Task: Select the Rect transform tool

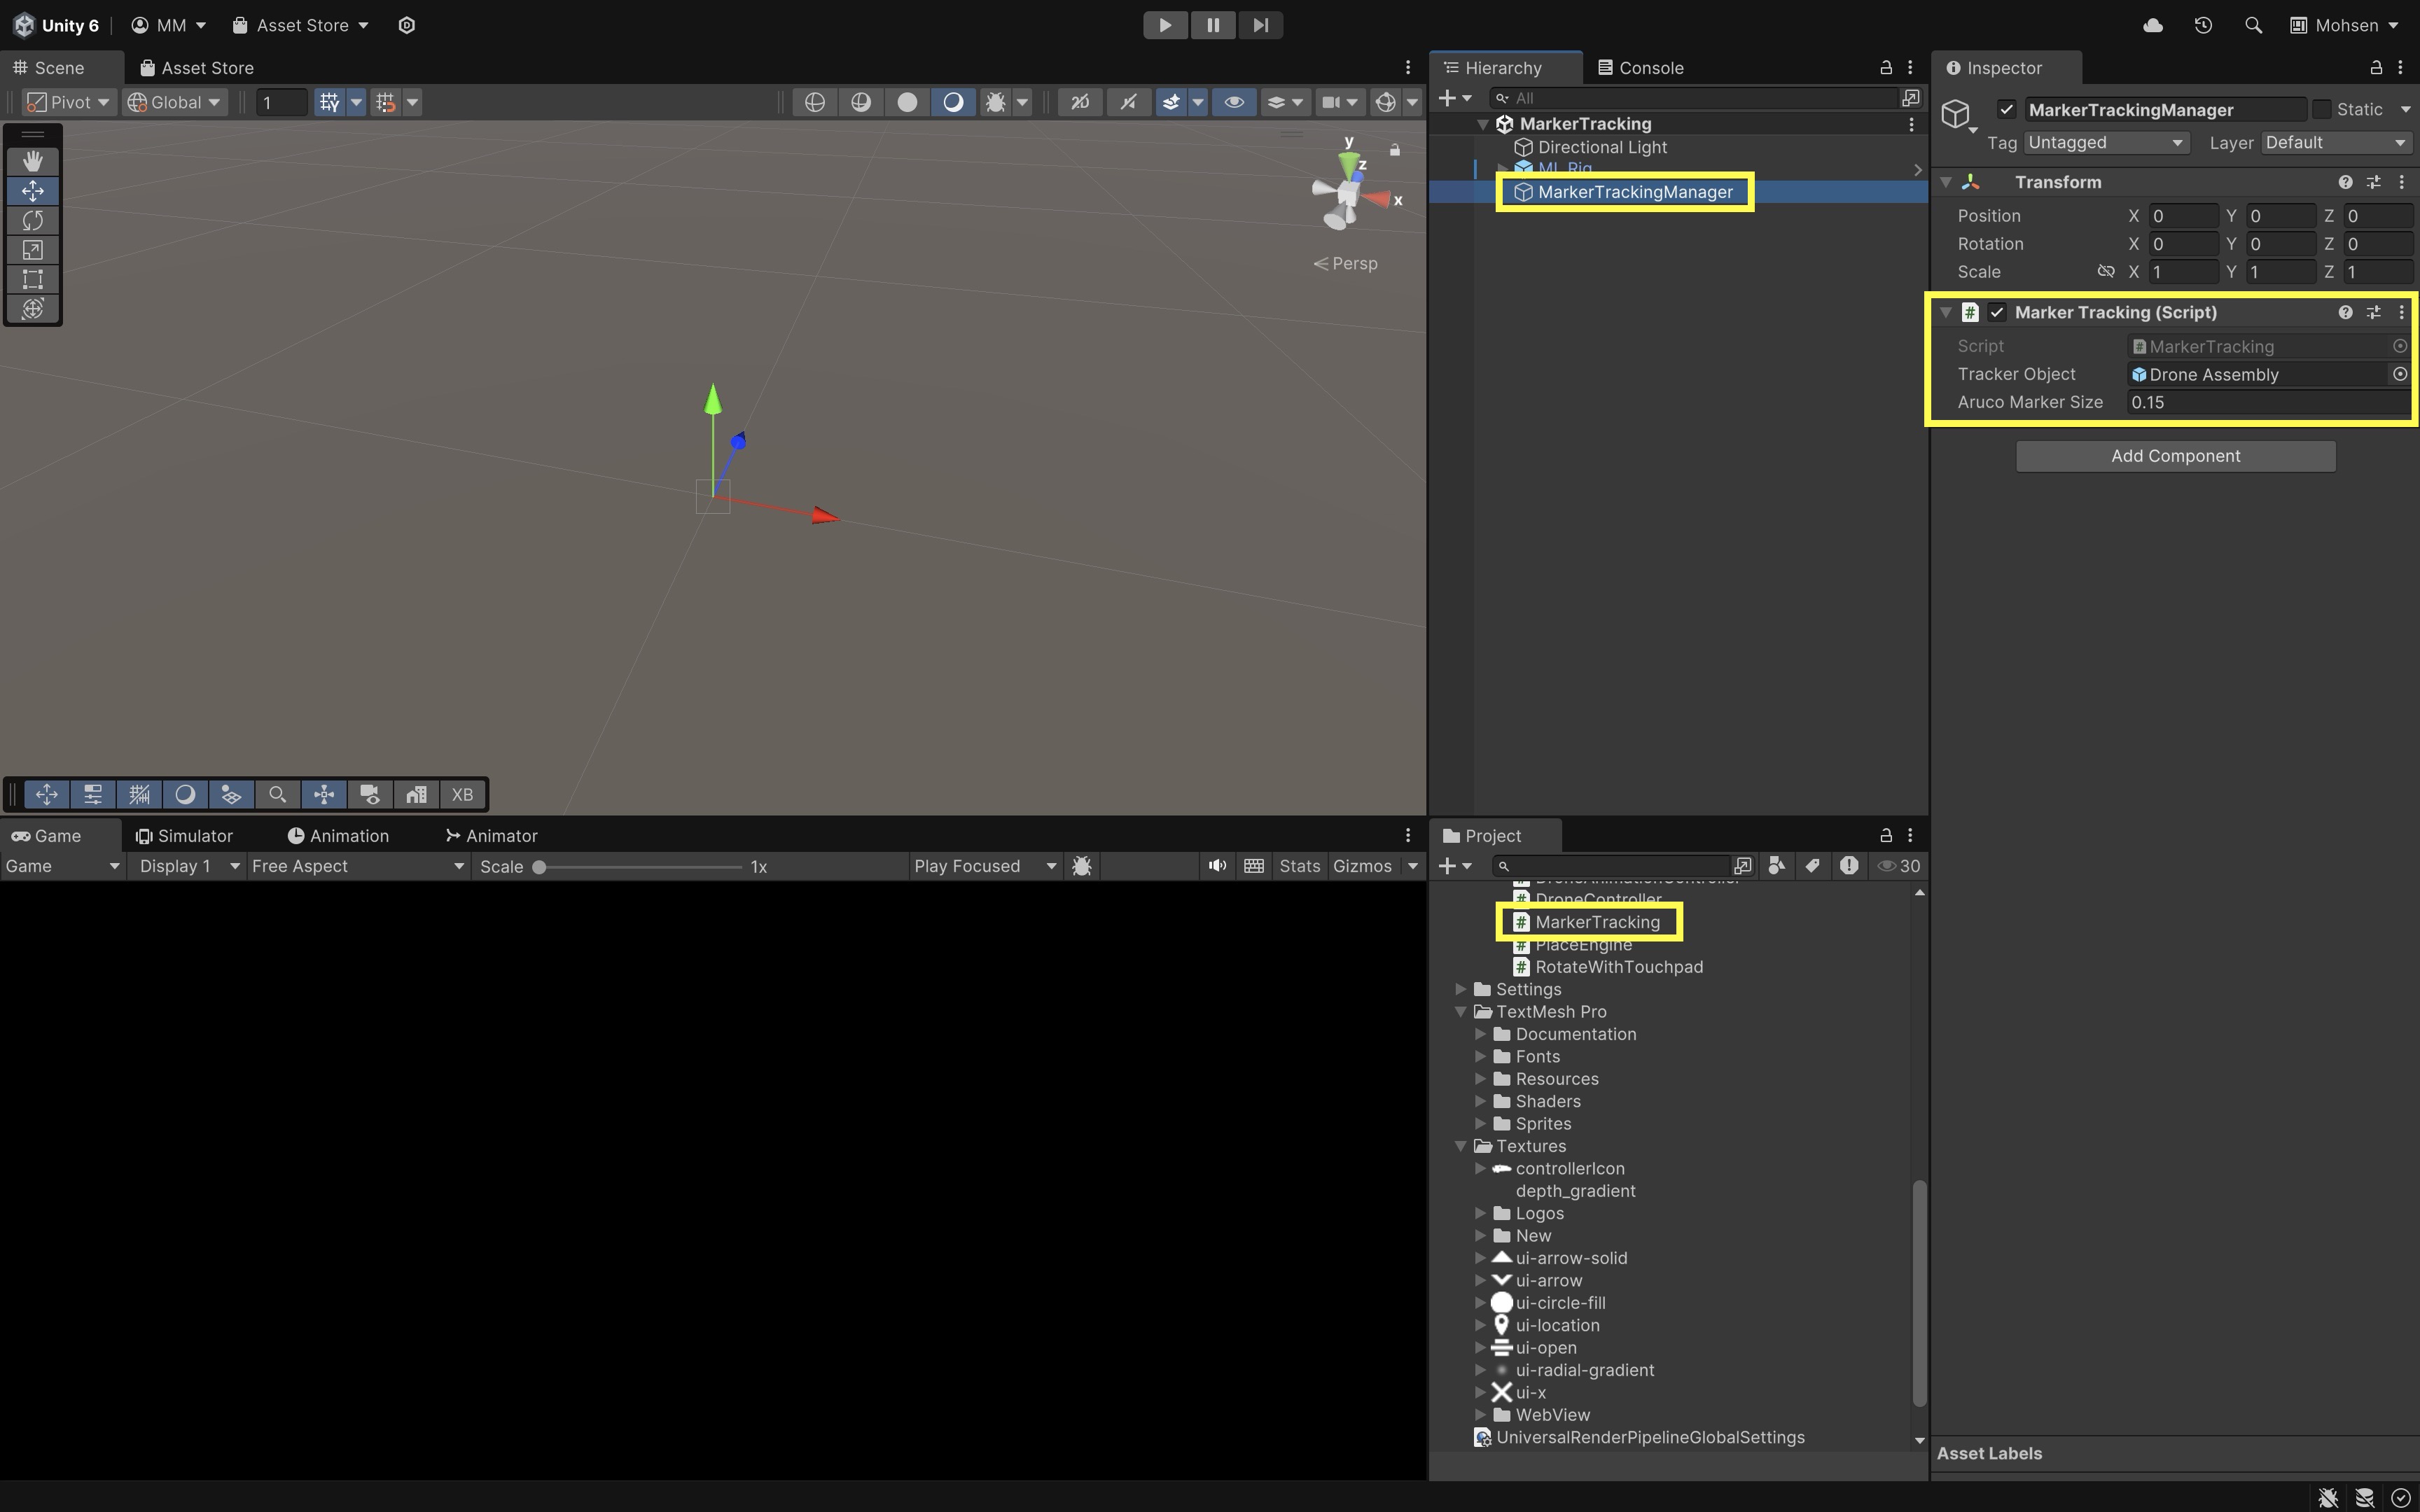Action: coord(32,279)
